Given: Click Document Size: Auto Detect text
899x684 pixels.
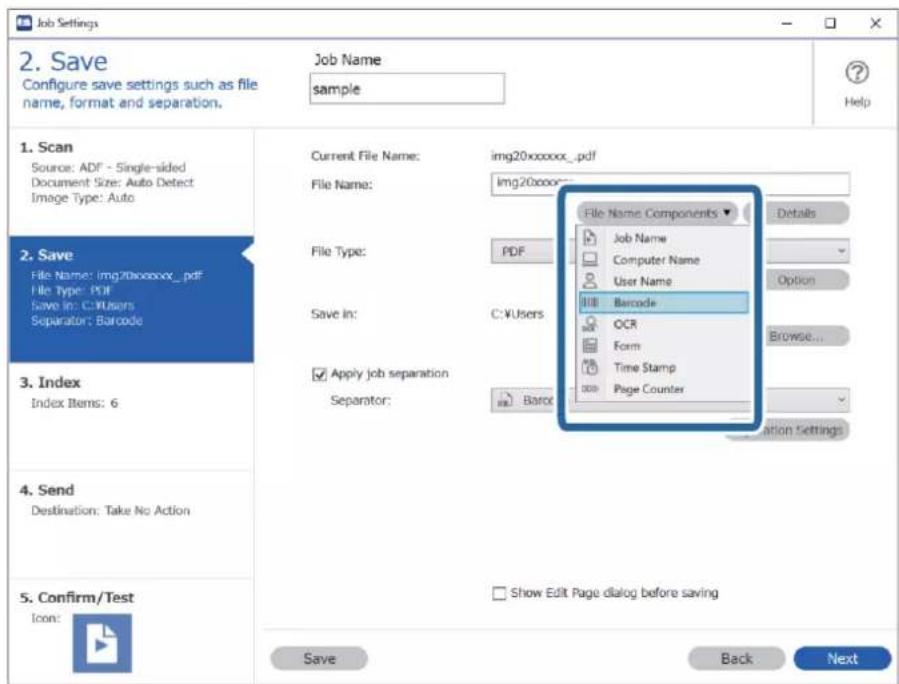Looking at the screenshot, I should tap(112, 182).
